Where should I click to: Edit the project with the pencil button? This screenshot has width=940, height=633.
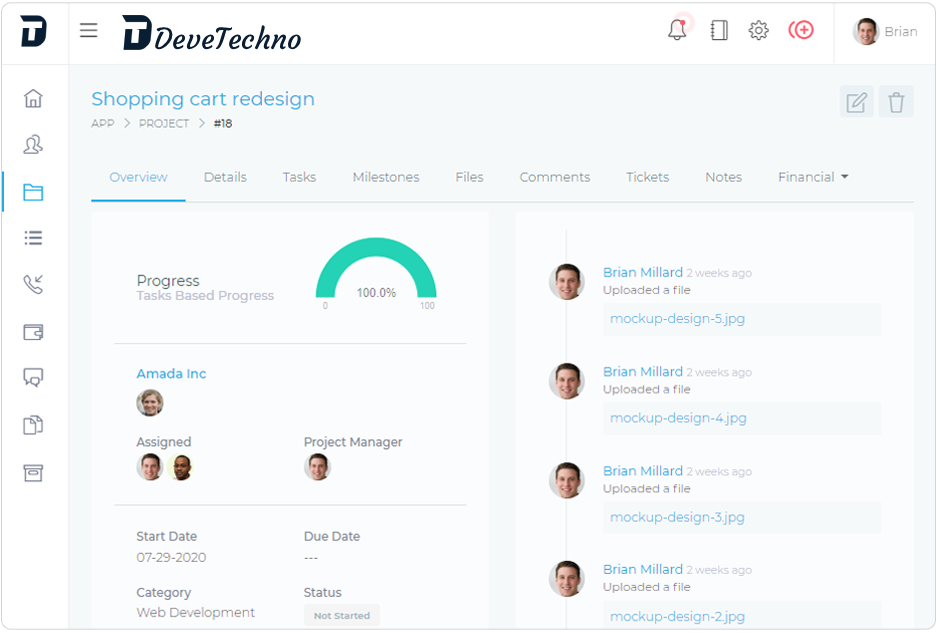pos(856,102)
